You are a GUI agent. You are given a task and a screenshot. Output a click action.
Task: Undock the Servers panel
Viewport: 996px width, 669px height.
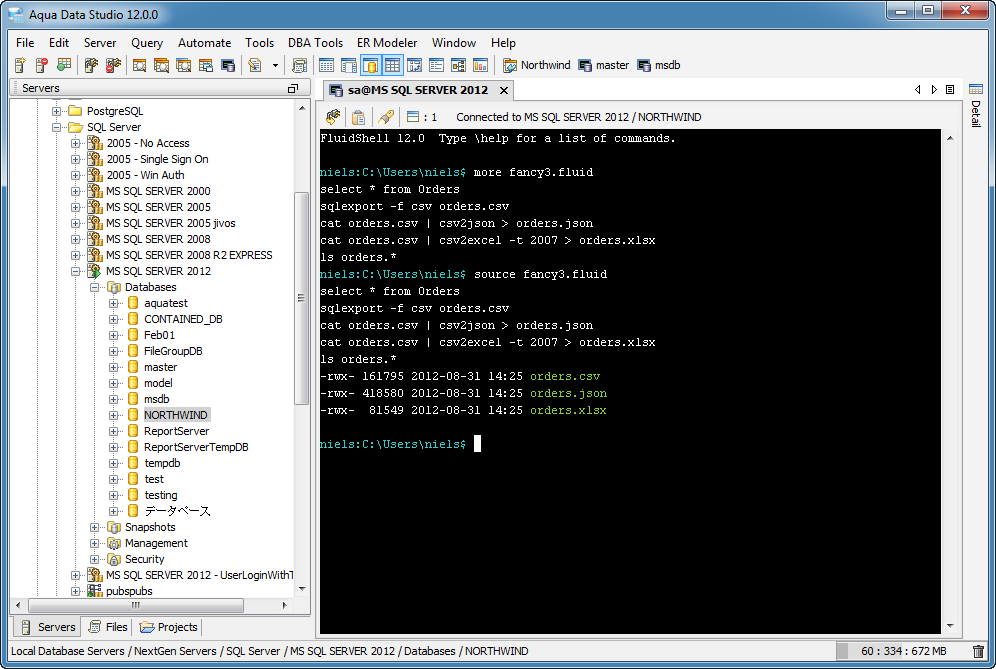(x=293, y=88)
